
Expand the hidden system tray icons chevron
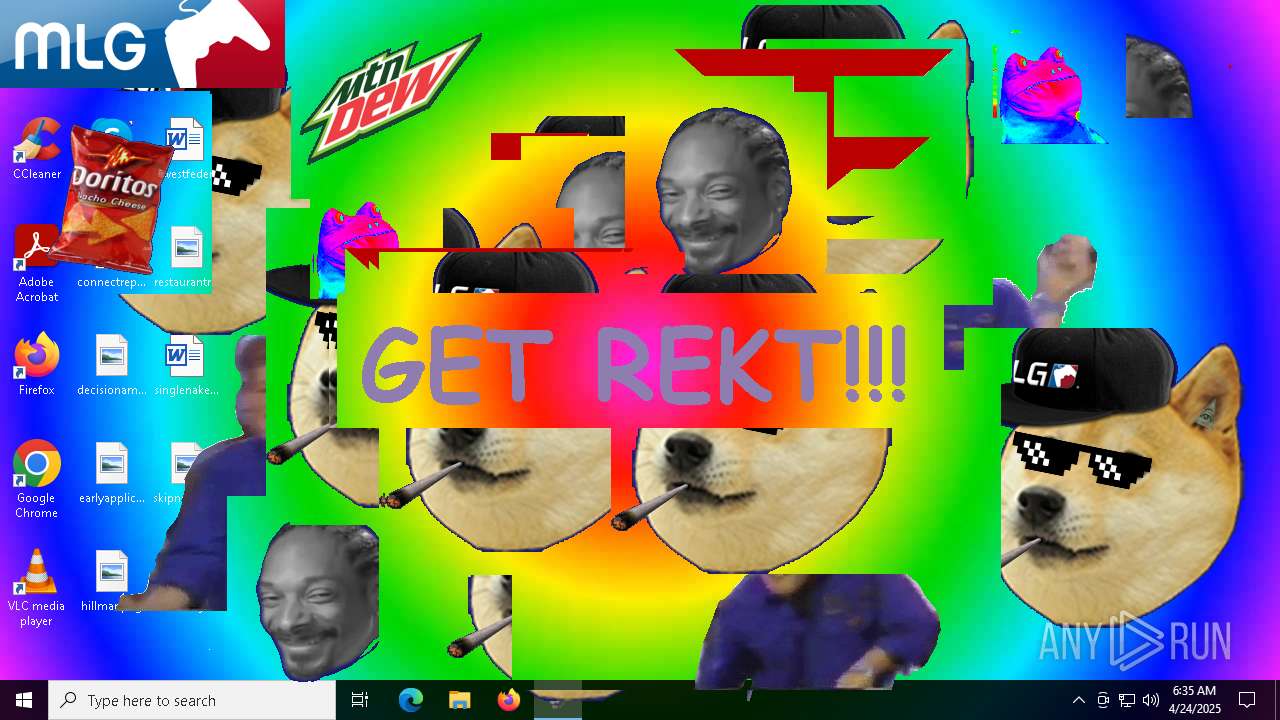coord(1078,700)
